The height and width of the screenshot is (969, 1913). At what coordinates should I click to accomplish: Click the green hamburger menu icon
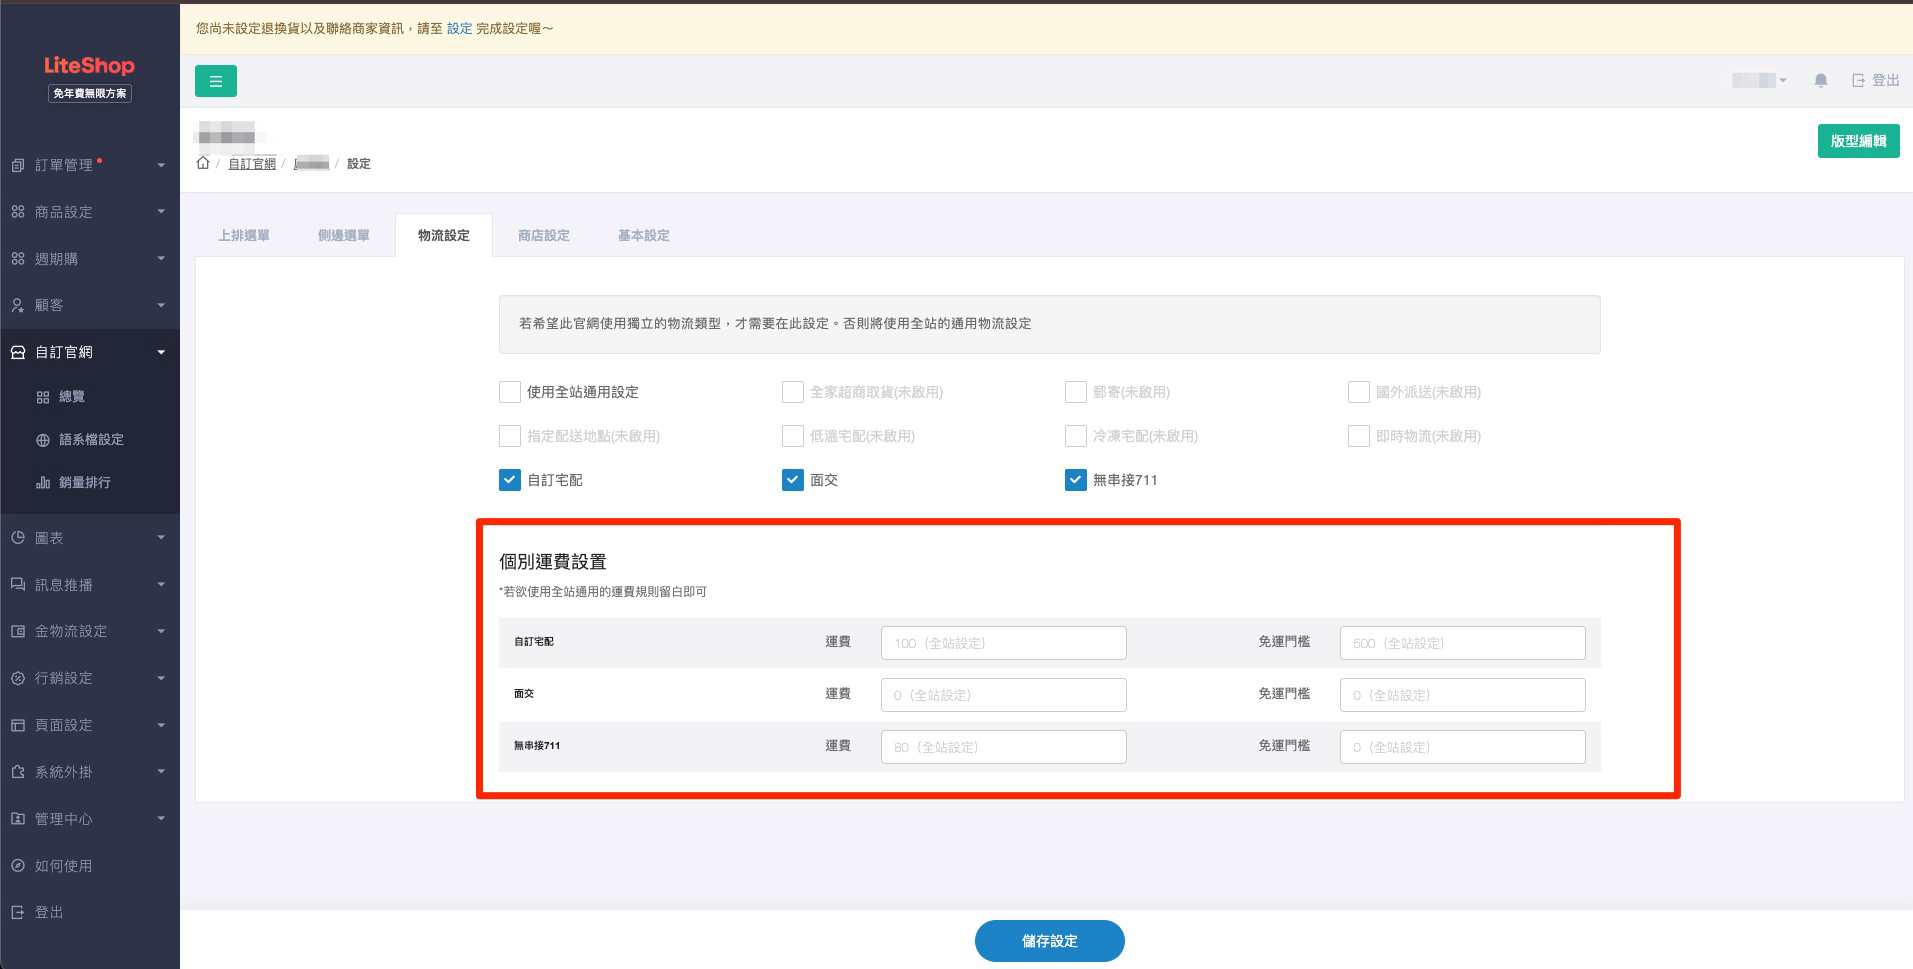click(x=215, y=81)
